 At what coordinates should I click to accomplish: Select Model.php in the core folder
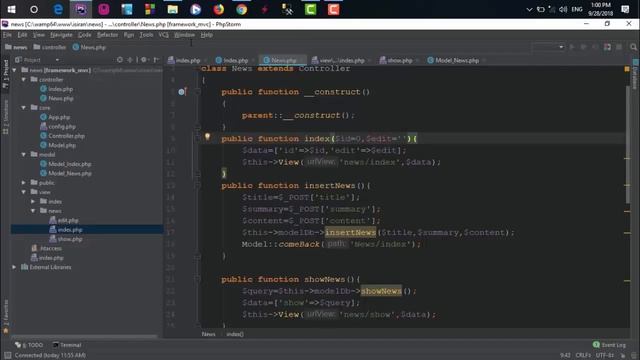pos(58,145)
